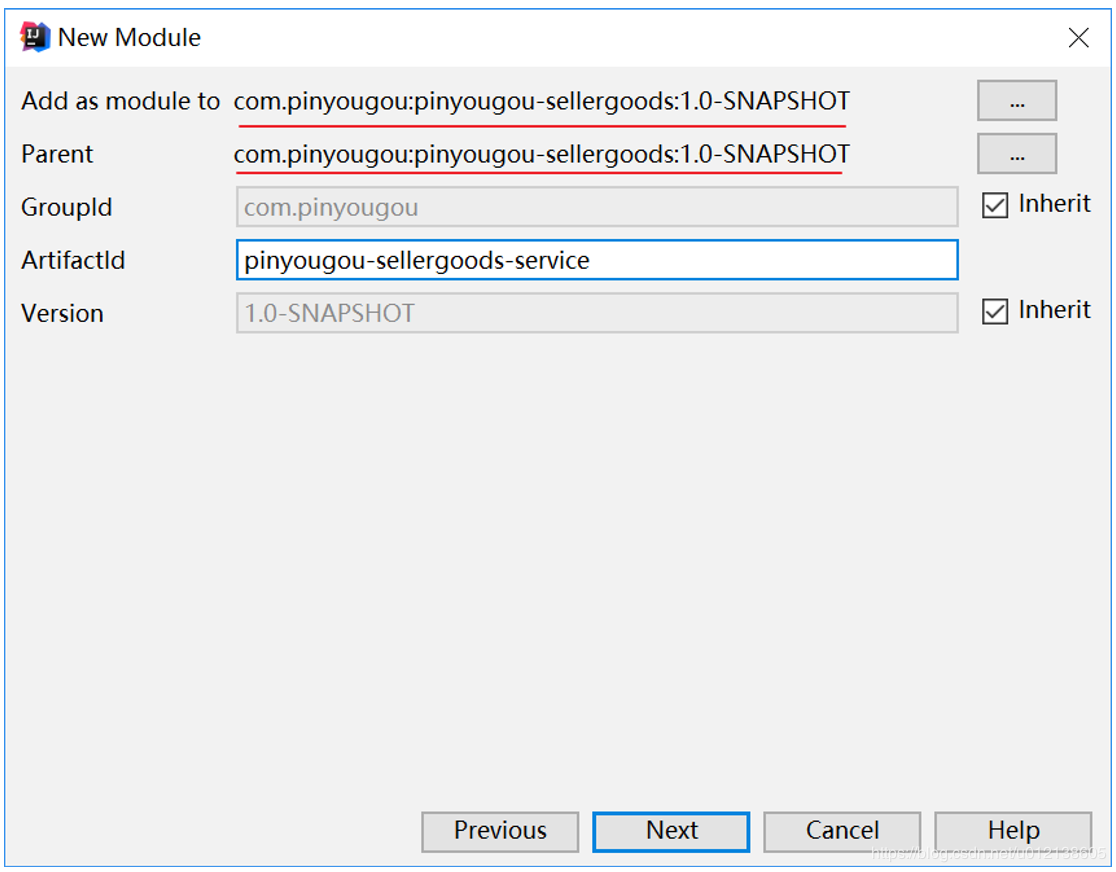Click the disabled GroupId field

(x=596, y=207)
